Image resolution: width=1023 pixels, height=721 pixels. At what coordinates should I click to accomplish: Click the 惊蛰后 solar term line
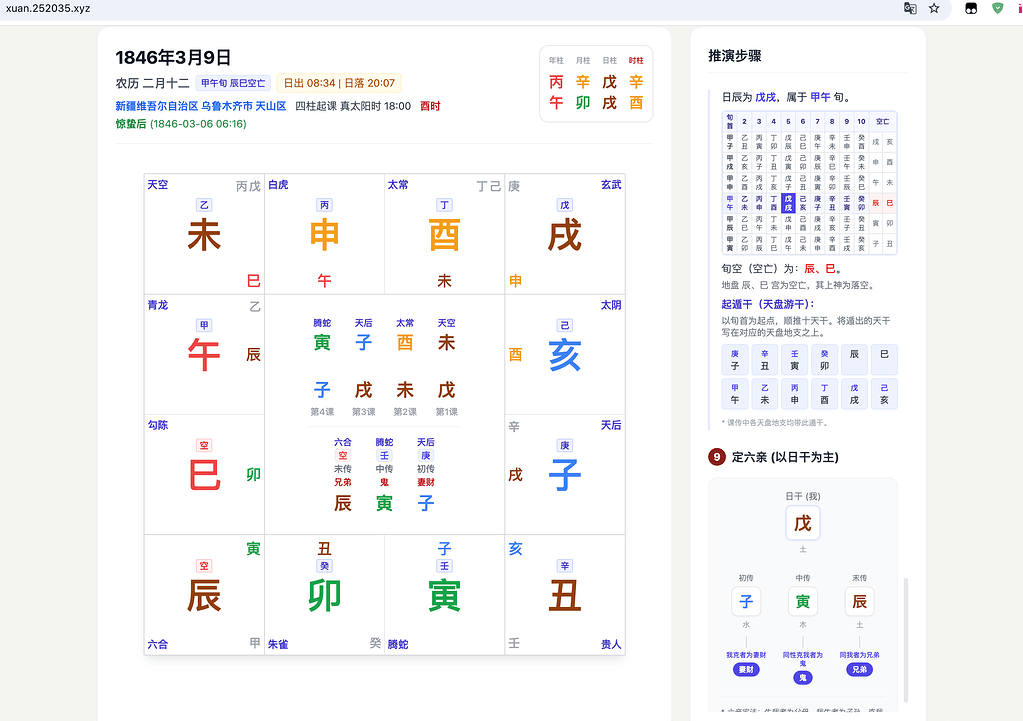(181, 123)
